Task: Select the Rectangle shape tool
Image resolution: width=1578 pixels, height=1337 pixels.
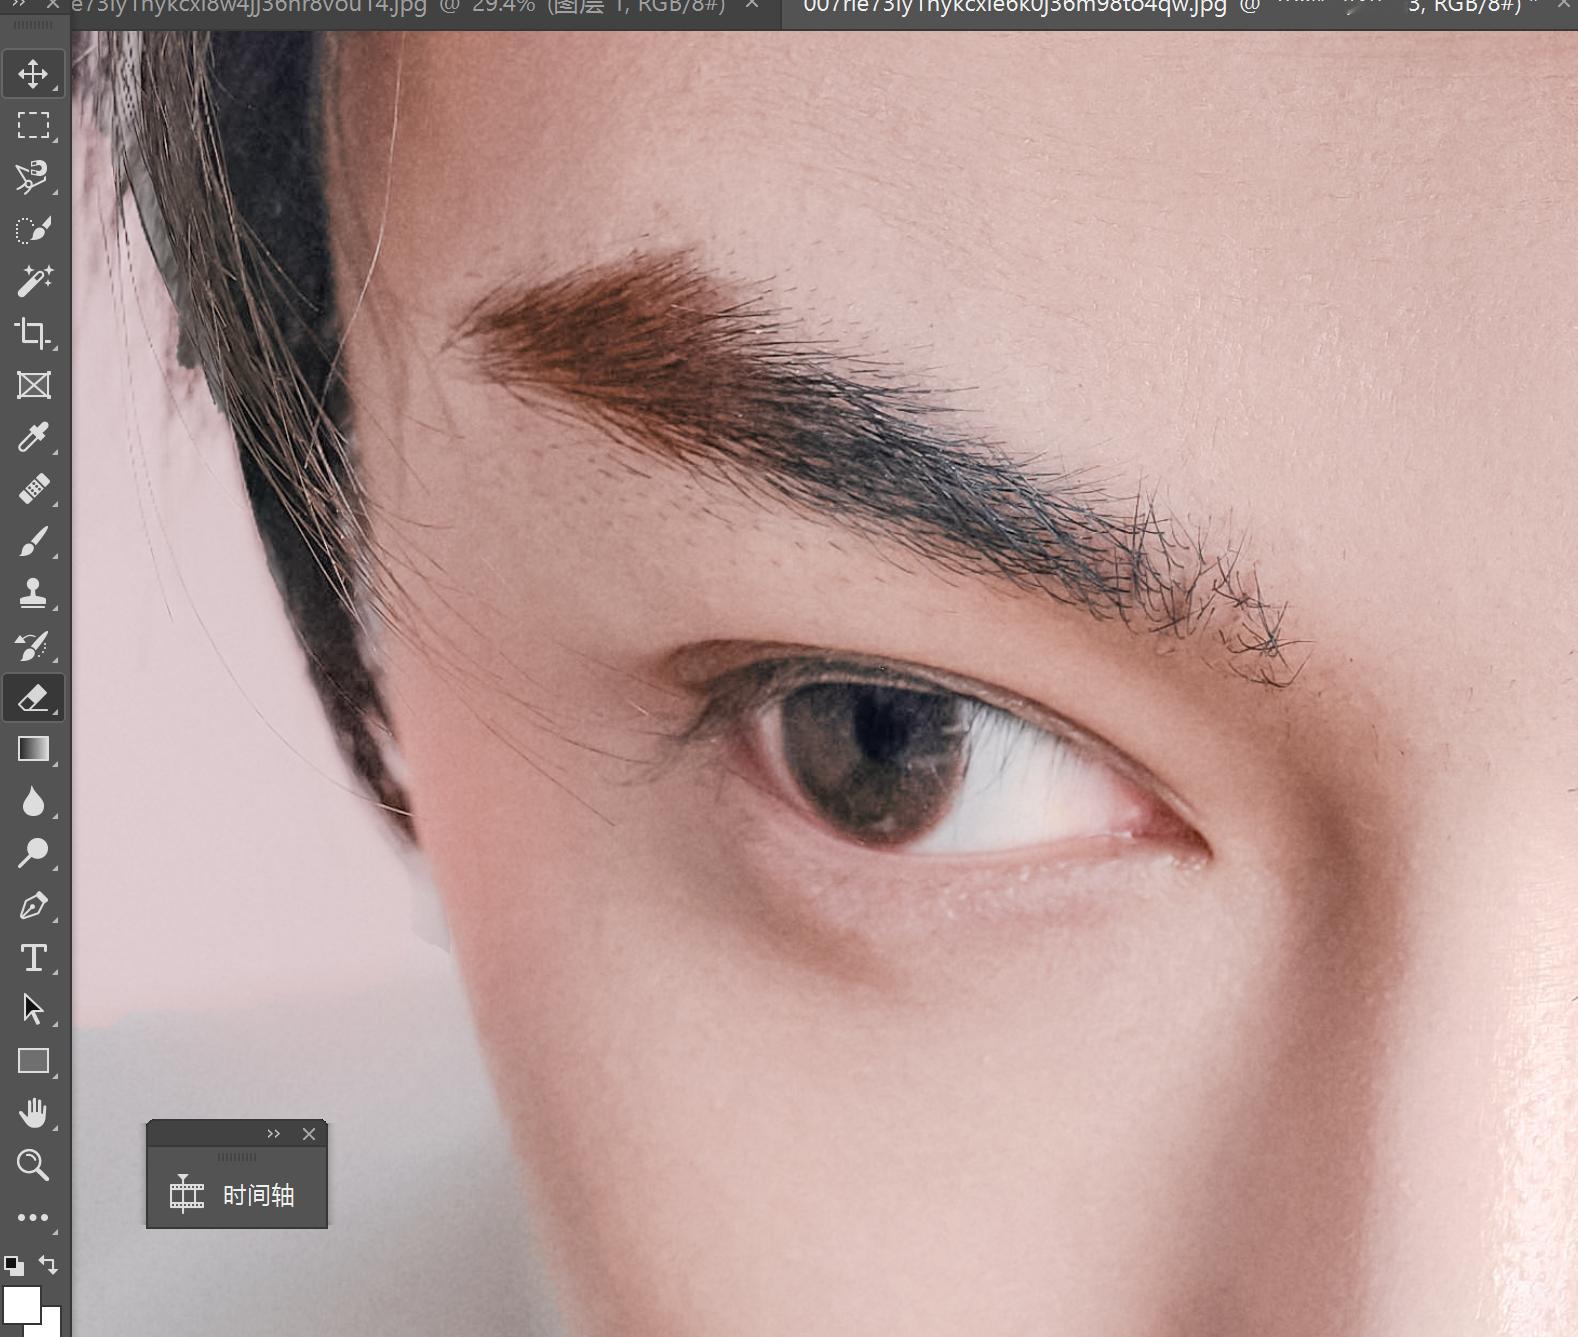Action: tap(33, 1061)
